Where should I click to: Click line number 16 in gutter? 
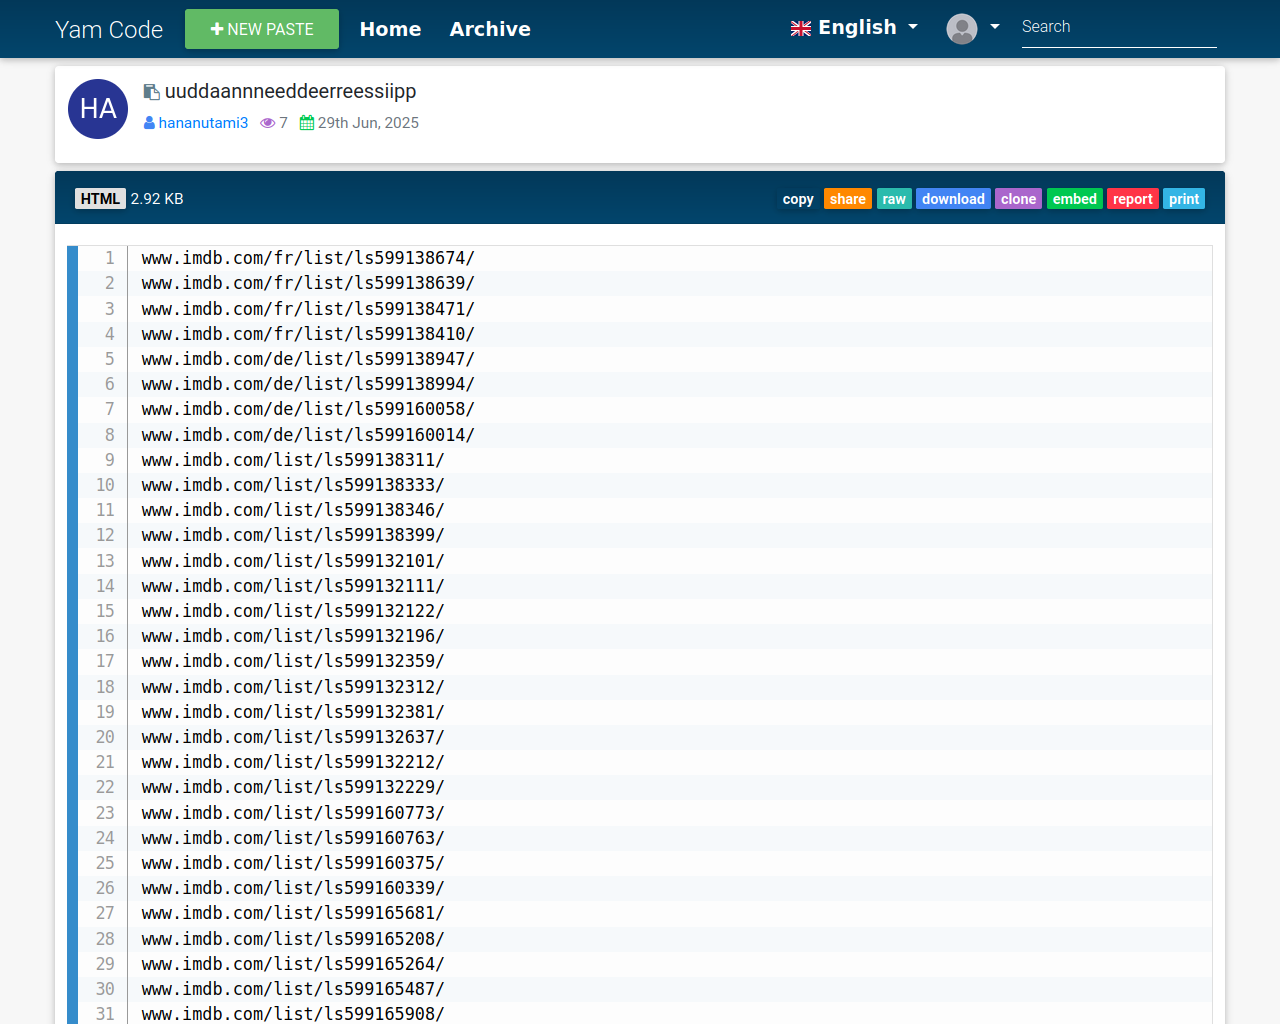coord(105,636)
